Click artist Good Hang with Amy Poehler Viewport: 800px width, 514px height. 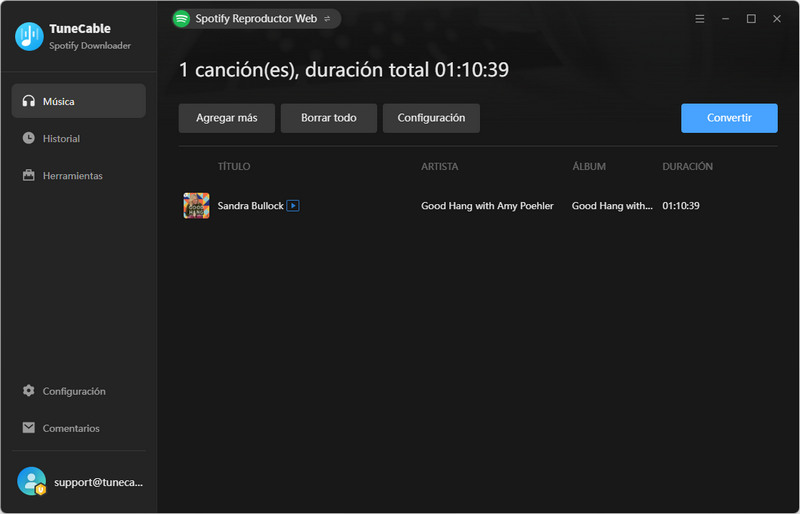[x=487, y=206]
